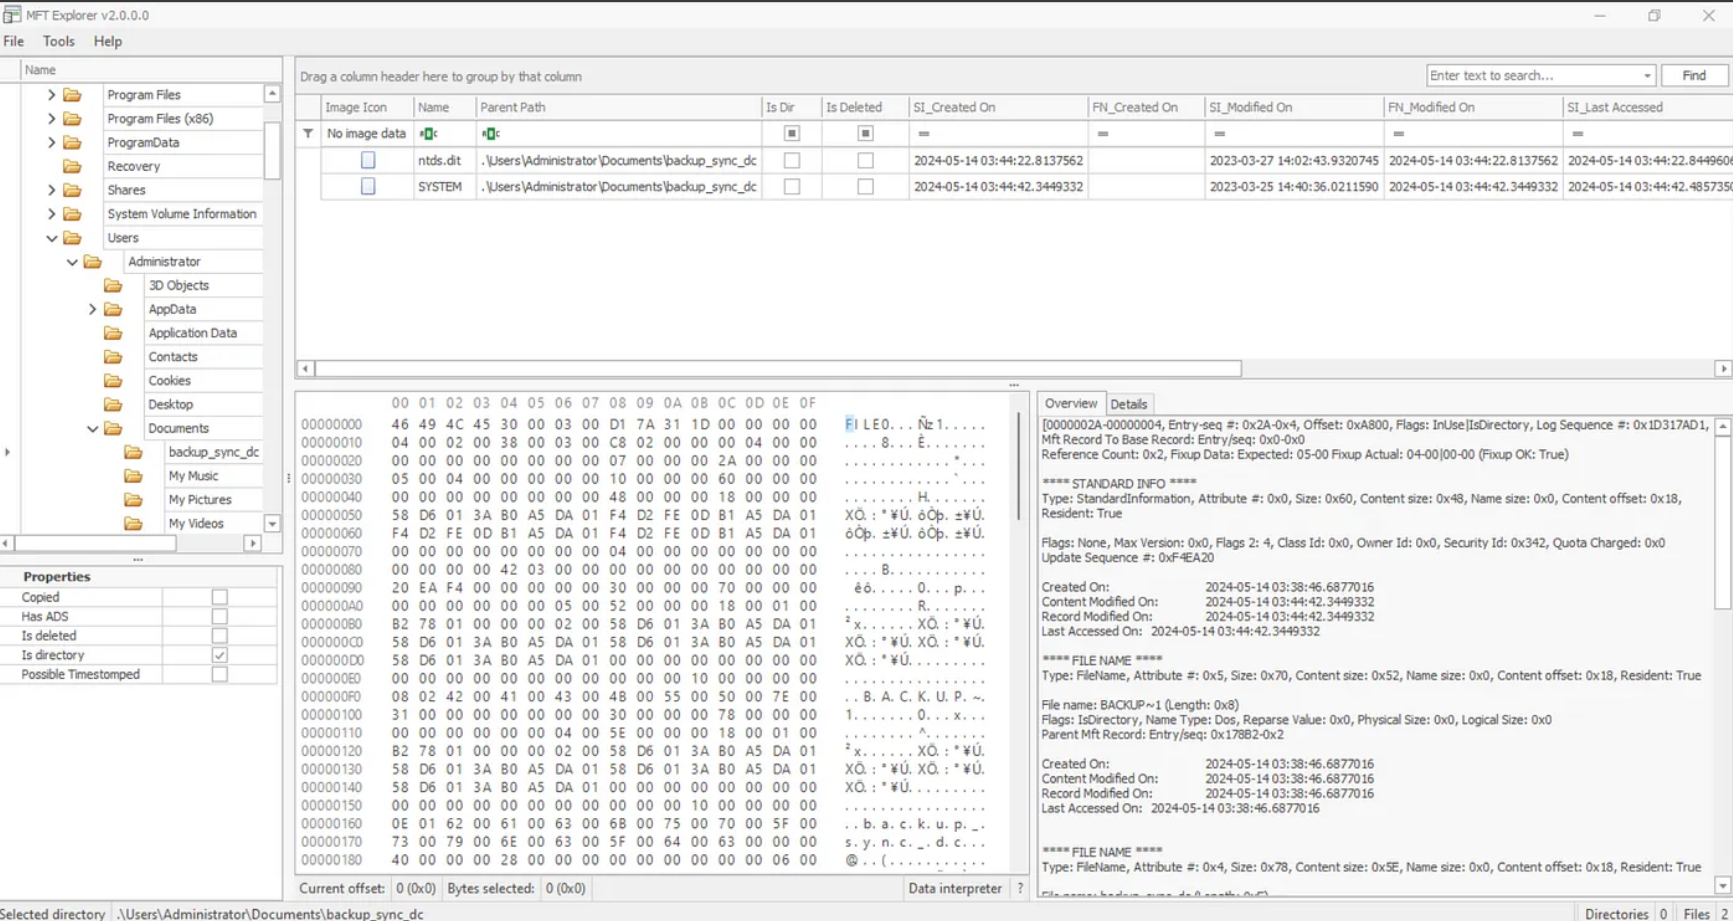Click the Recovery folder icon

[72, 166]
